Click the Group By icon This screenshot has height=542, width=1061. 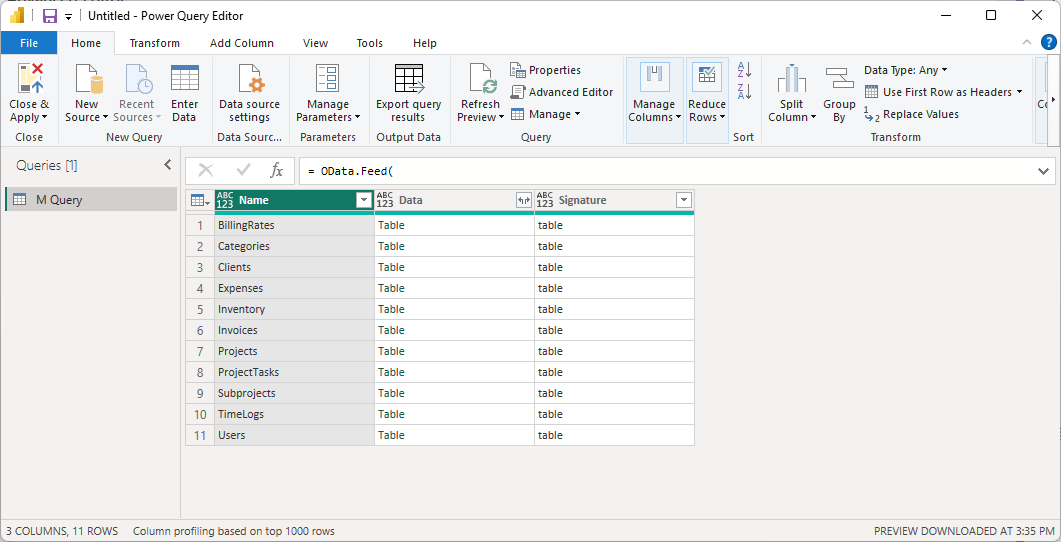click(840, 78)
